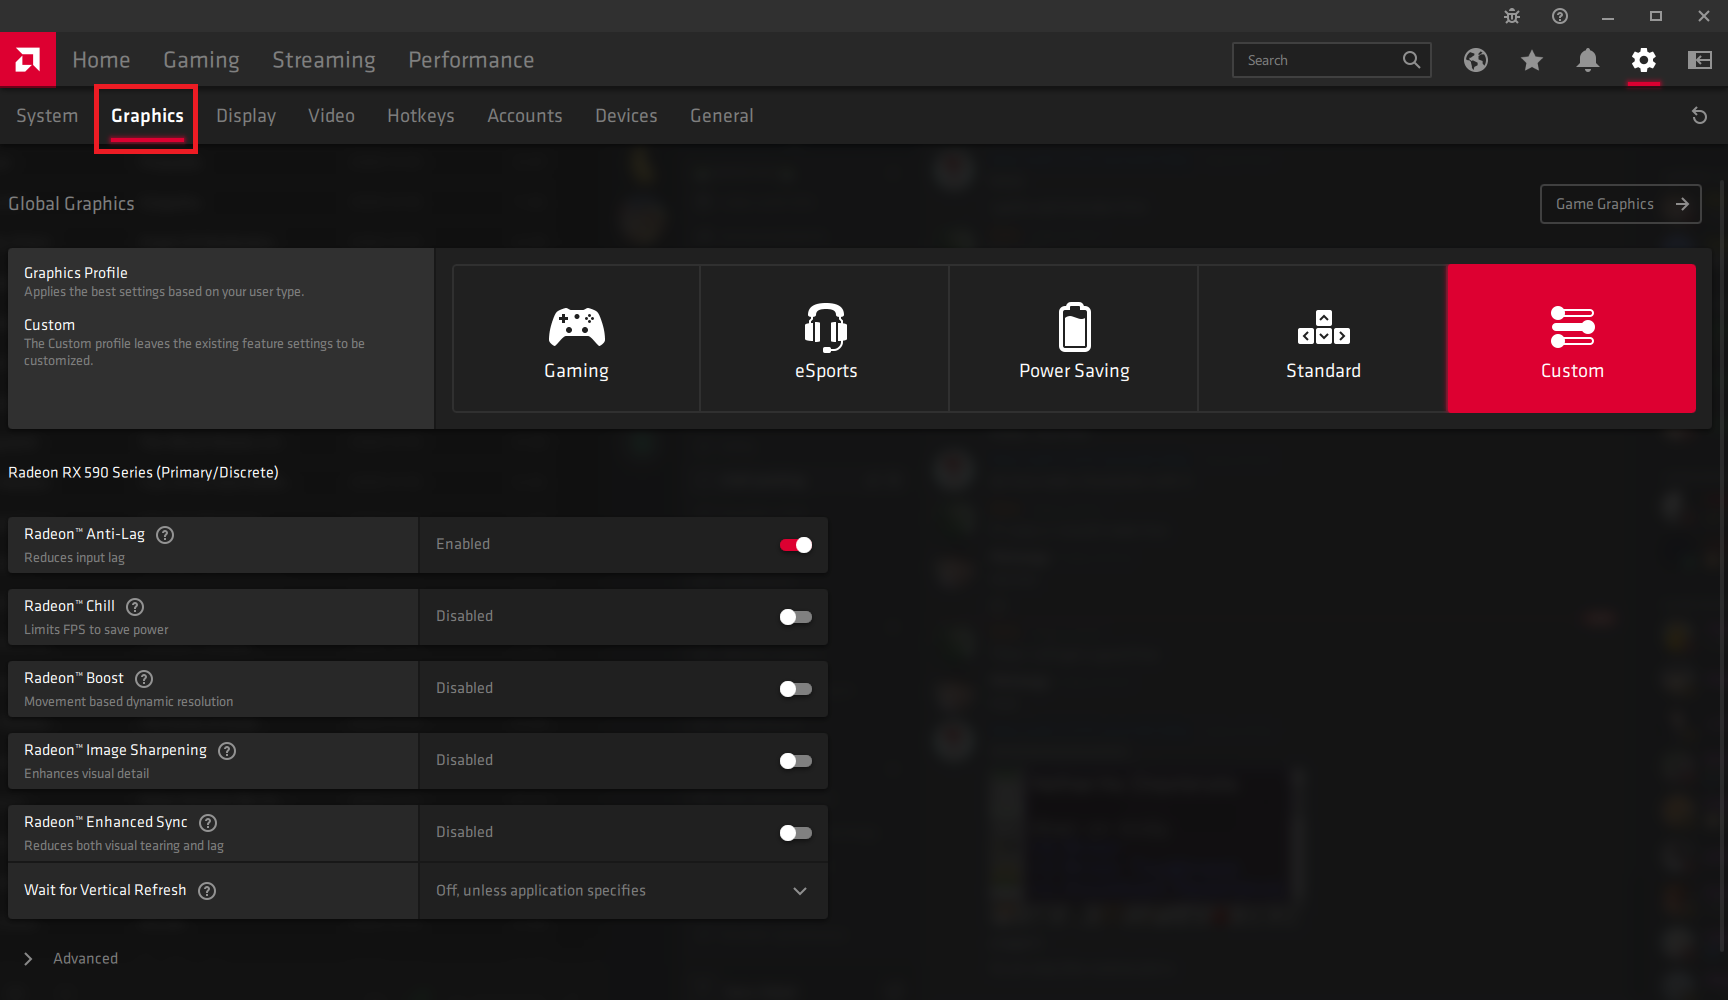Screen dimensions: 1728x1000
Task: Minimize the Radeon Software window
Action: pyautogui.click(x=1608, y=16)
